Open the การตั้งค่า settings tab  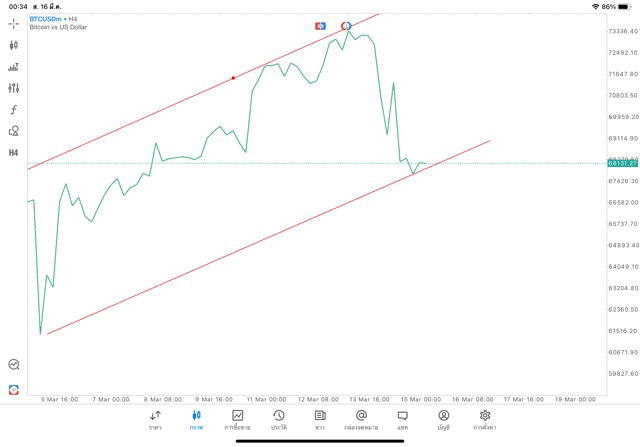pyautogui.click(x=485, y=420)
